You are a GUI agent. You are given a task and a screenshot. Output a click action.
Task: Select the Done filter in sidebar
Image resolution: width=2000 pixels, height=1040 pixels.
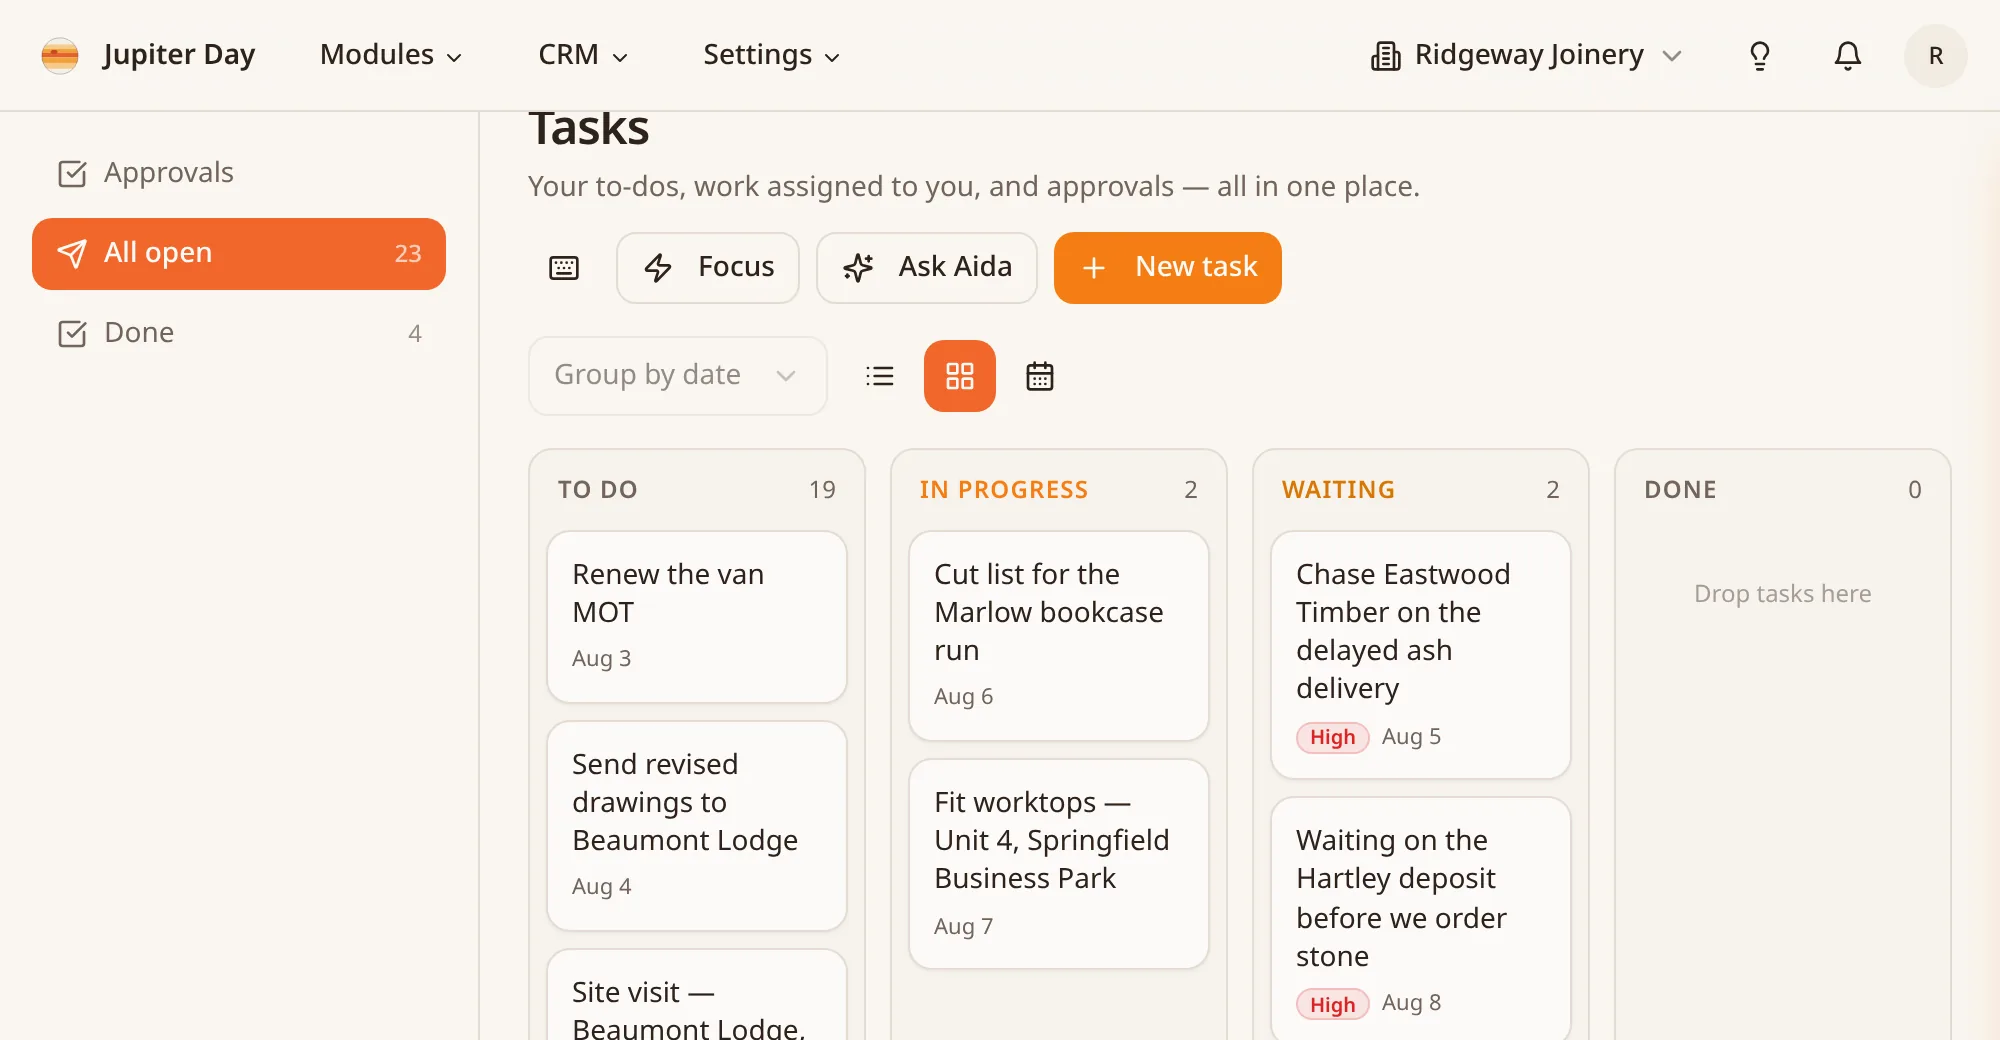click(239, 333)
